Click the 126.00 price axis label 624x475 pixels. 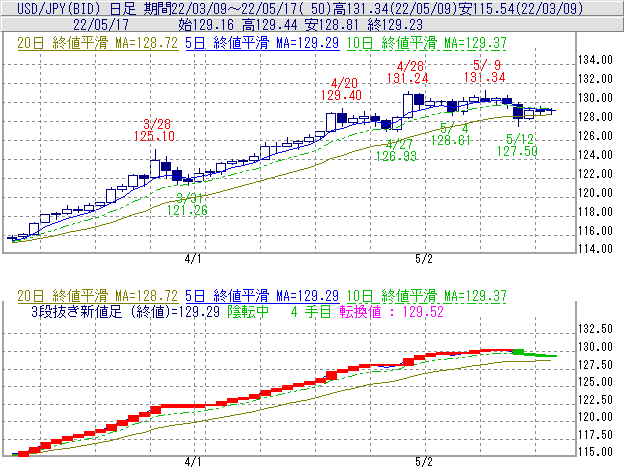pos(595,136)
